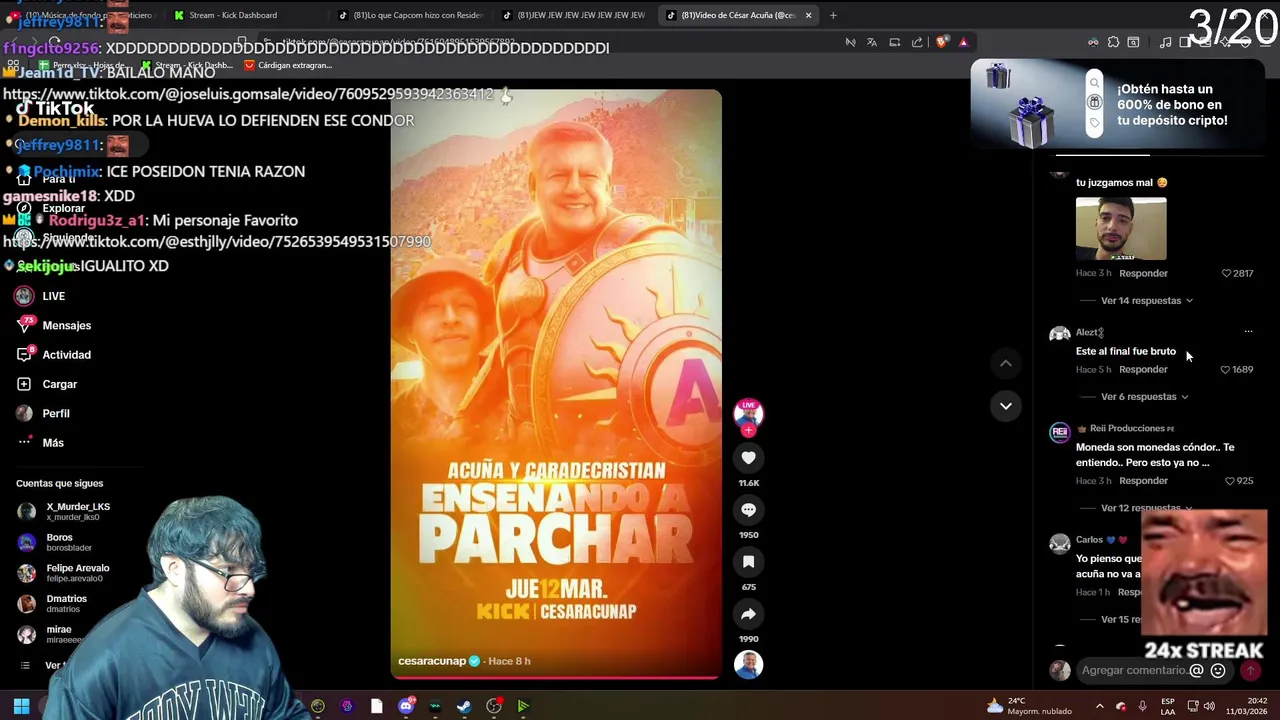Like the comment with 2817 likes

1226,273
